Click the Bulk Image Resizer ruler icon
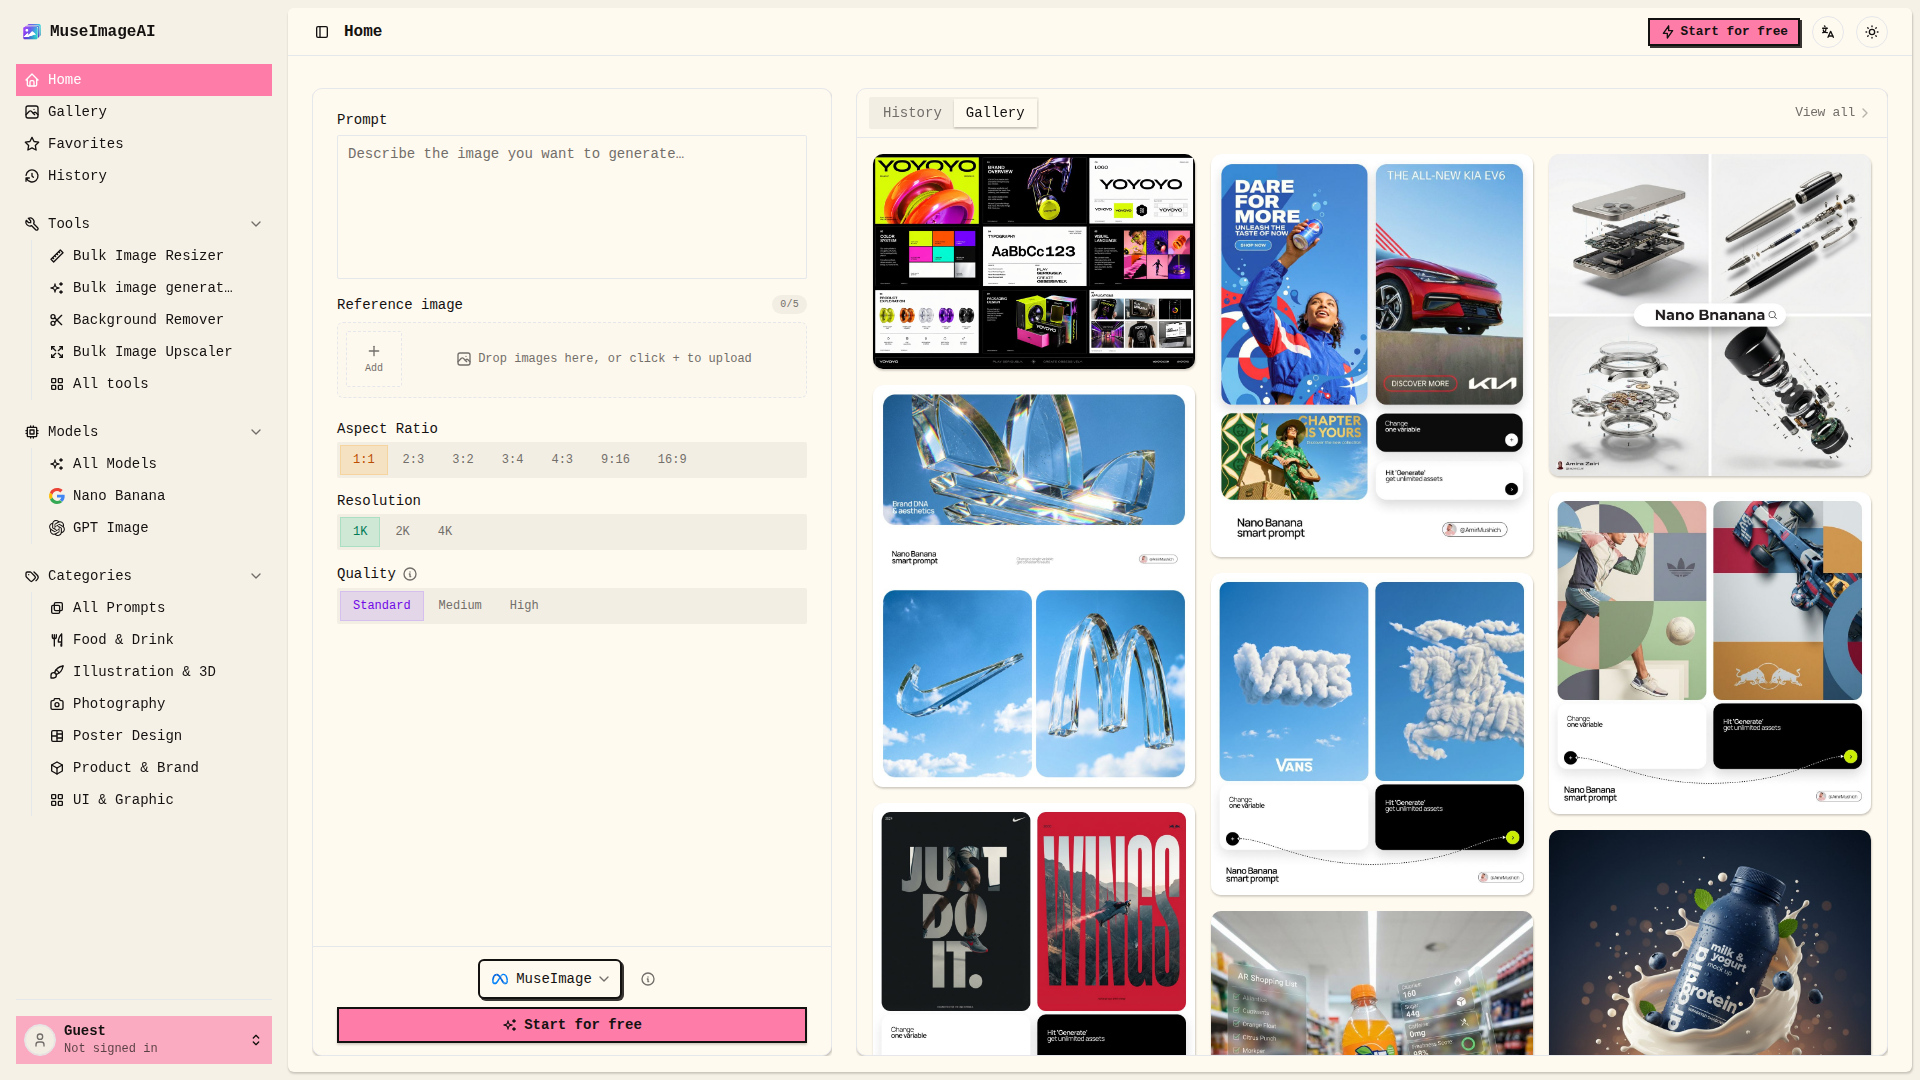 click(57, 256)
